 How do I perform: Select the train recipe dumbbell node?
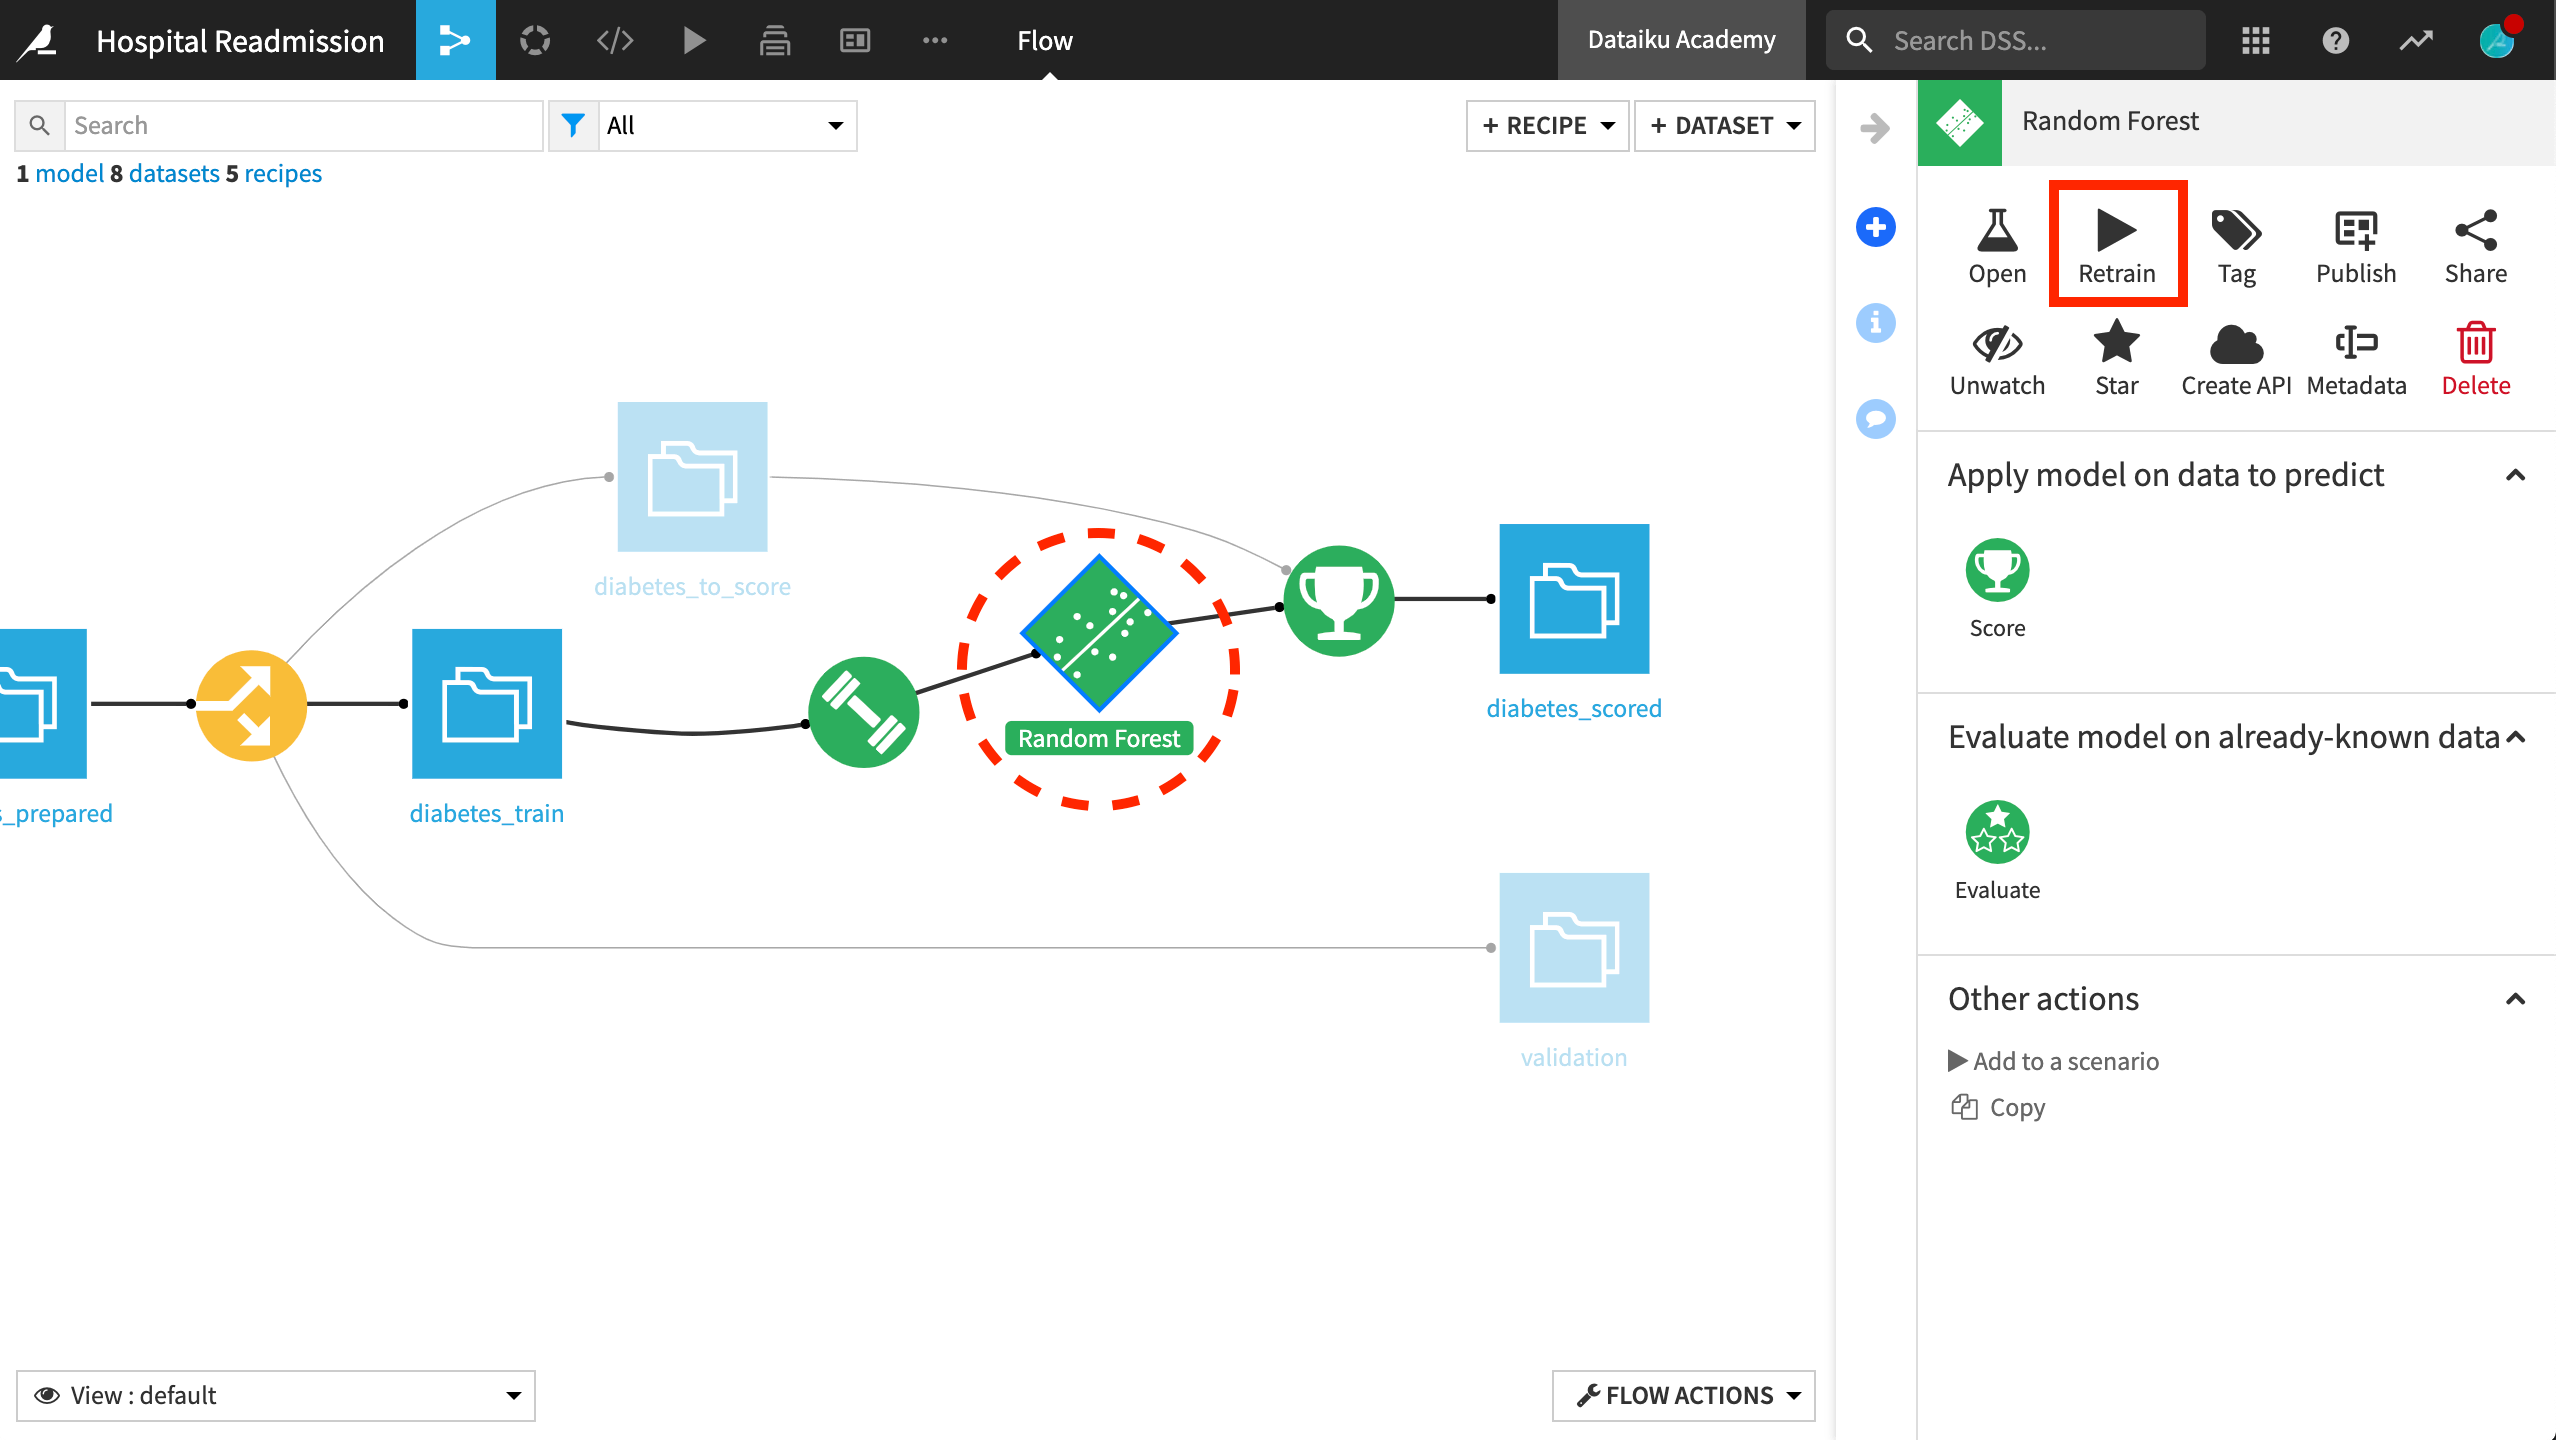864,712
